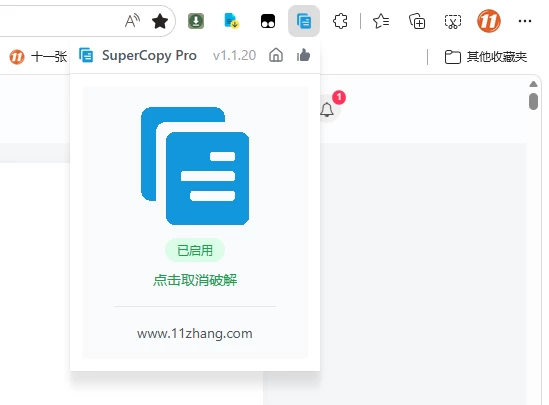
Task: Click the SuperCopy Pro logo in popup header
Action: [86, 55]
